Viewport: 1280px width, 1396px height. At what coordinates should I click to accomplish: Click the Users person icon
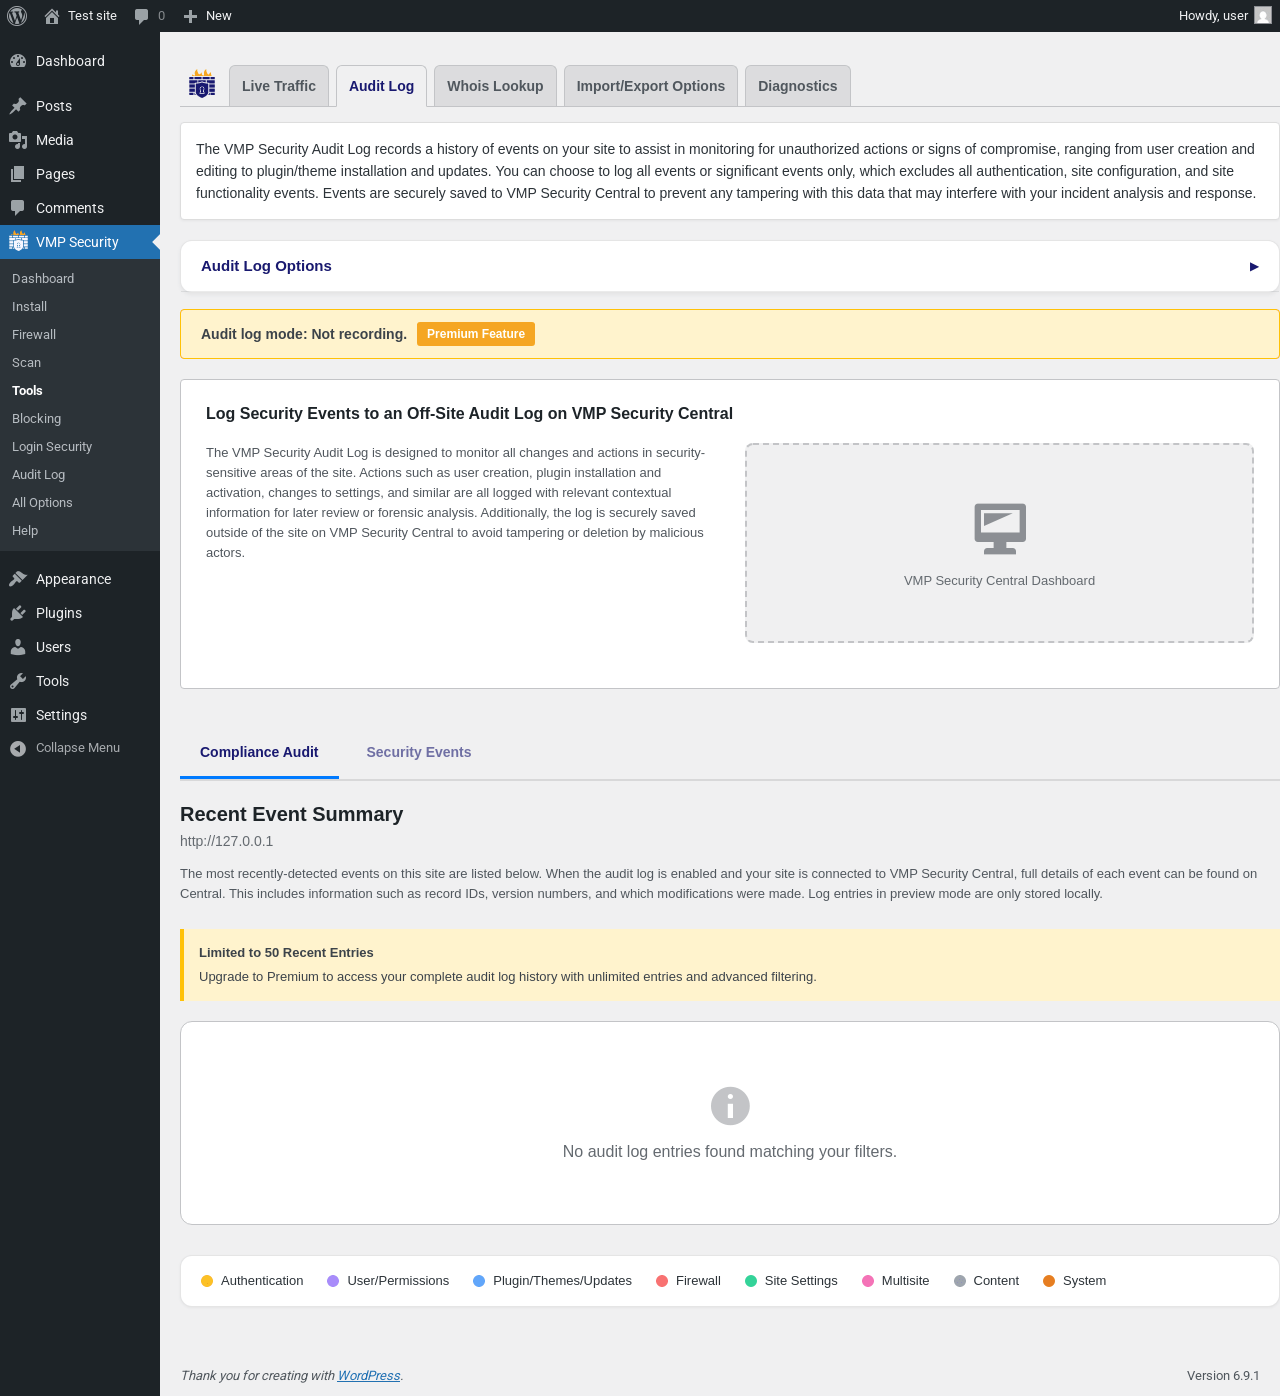[18, 647]
